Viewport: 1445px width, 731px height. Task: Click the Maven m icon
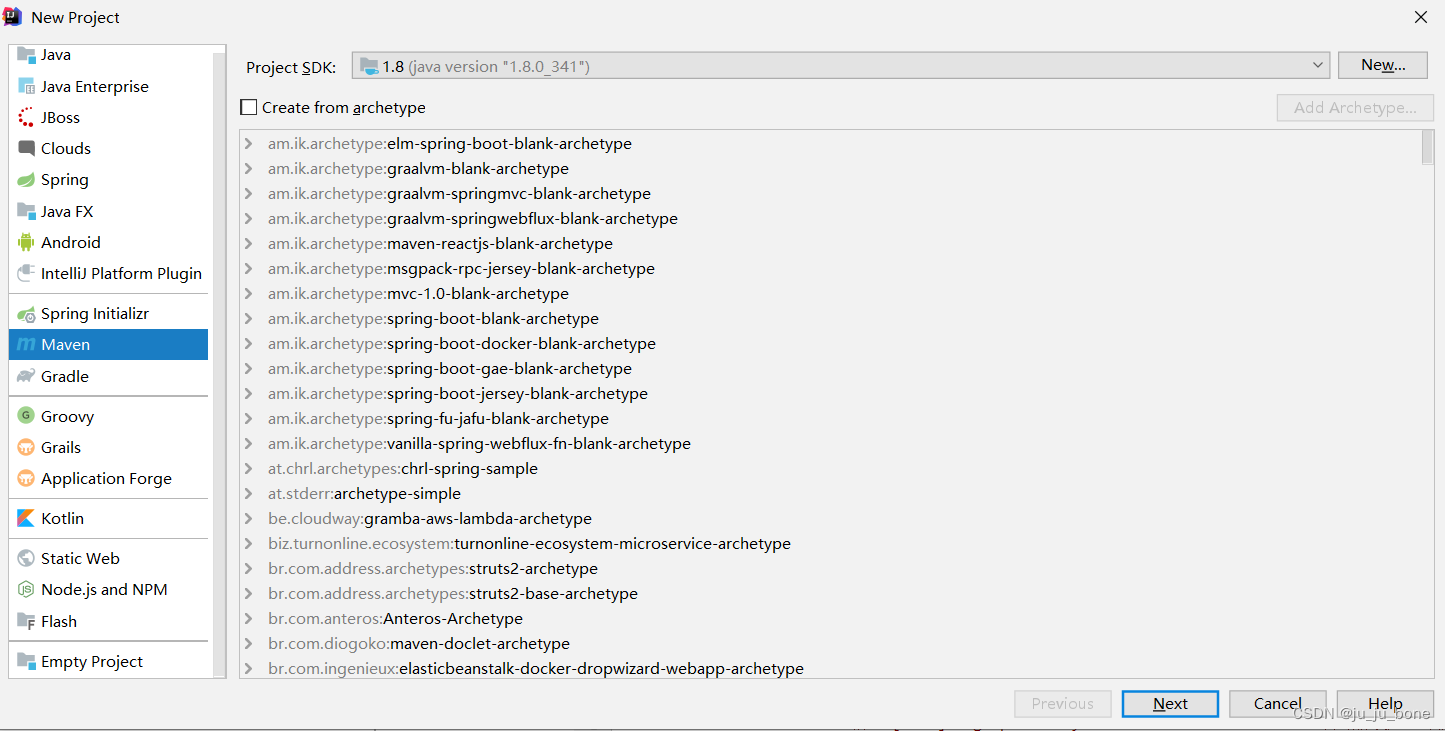point(26,345)
